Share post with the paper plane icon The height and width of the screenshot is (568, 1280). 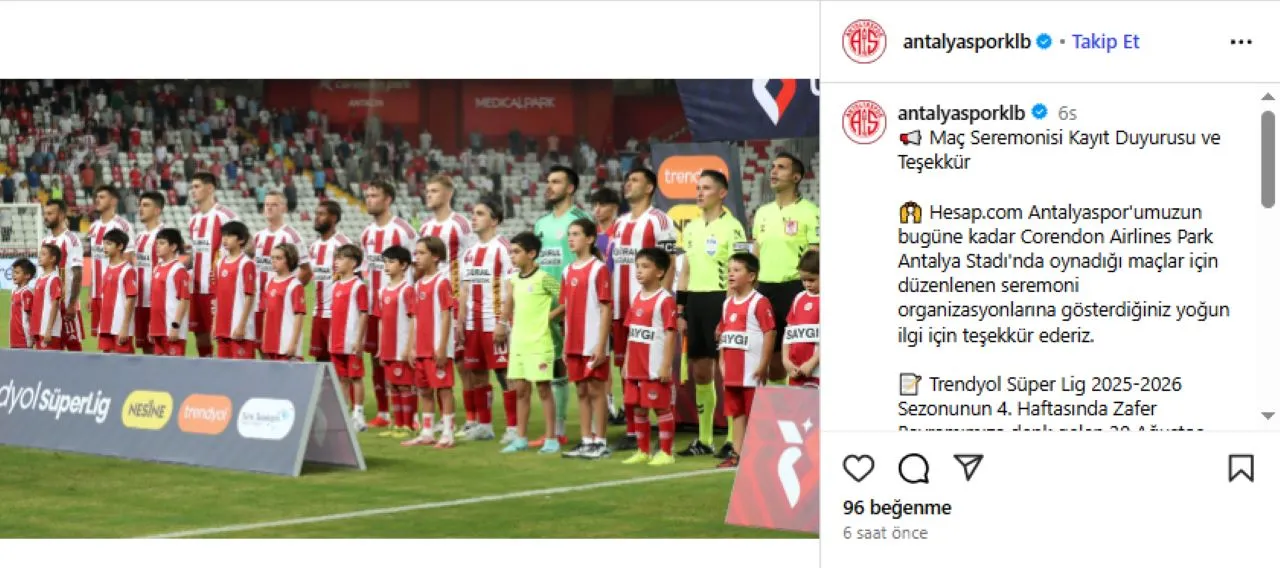click(967, 467)
